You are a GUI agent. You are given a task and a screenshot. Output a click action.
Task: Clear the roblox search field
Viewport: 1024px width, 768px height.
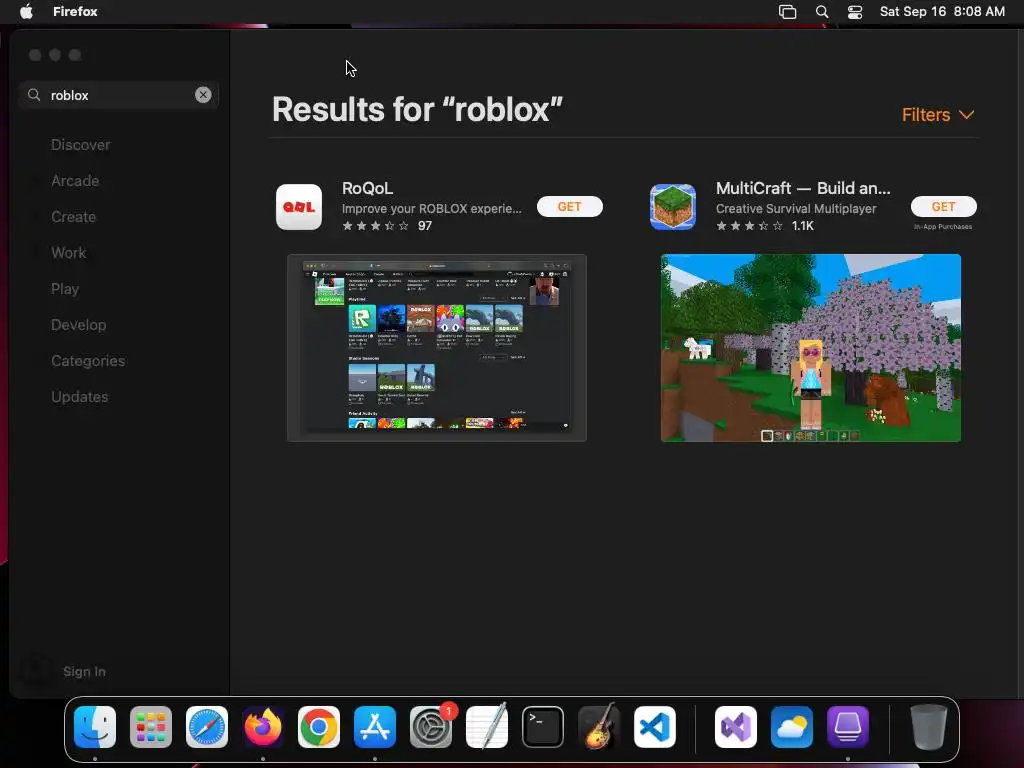coord(203,95)
